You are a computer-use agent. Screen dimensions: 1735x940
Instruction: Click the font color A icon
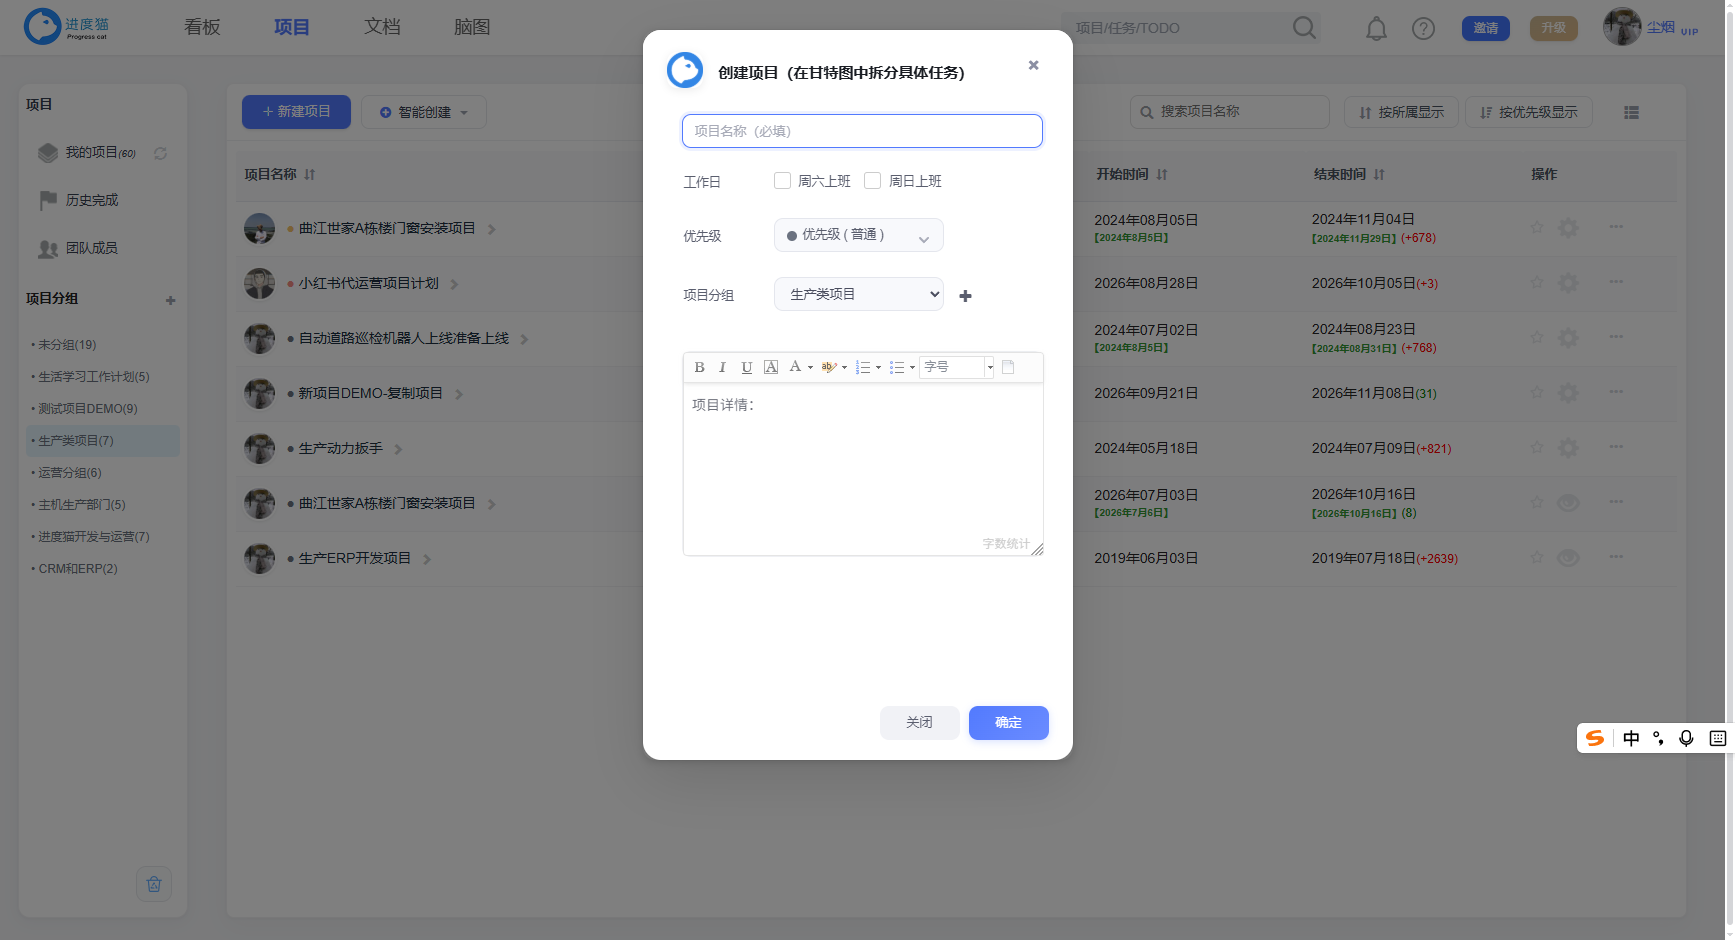pyautogui.click(x=795, y=367)
